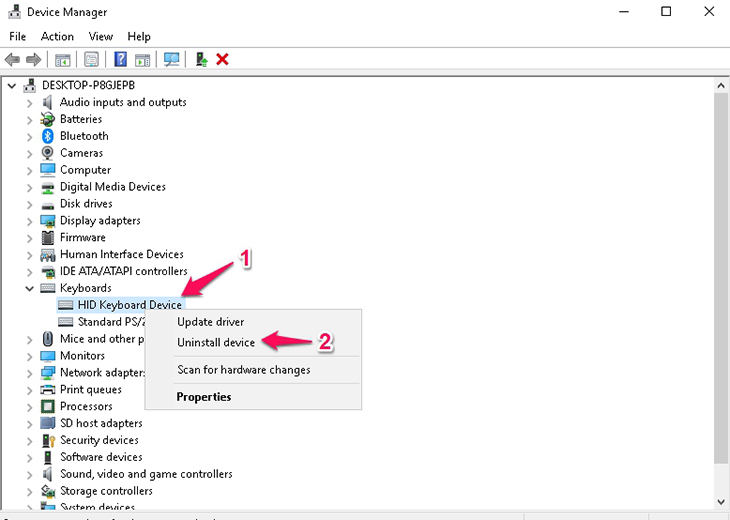Image resolution: width=730 pixels, height=520 pixels.
Task: Expand the Digital Media Devices category
Action: (29, 188)
